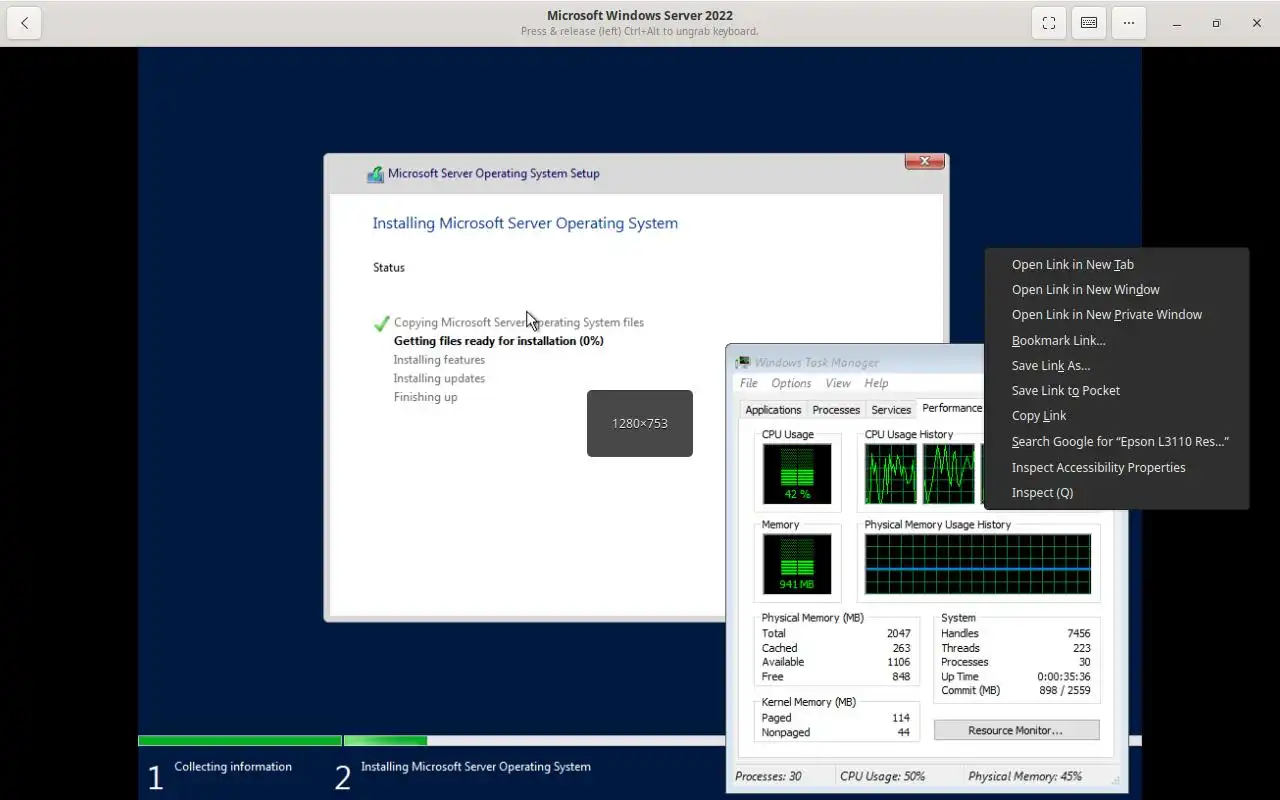
Task: Click 'Installing features' status line
Action: (439, 360)
